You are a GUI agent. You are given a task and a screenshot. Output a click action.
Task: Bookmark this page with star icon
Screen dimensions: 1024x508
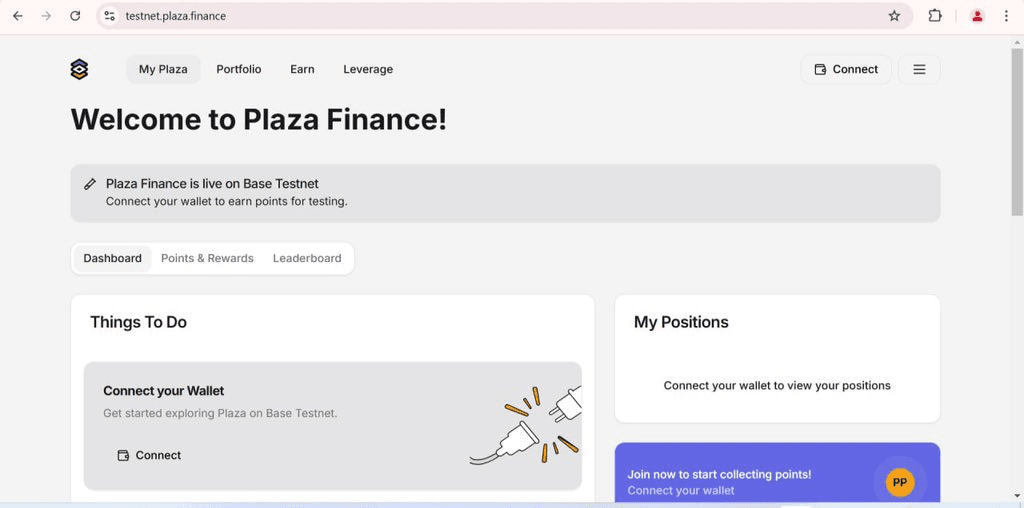click(894, 16)
